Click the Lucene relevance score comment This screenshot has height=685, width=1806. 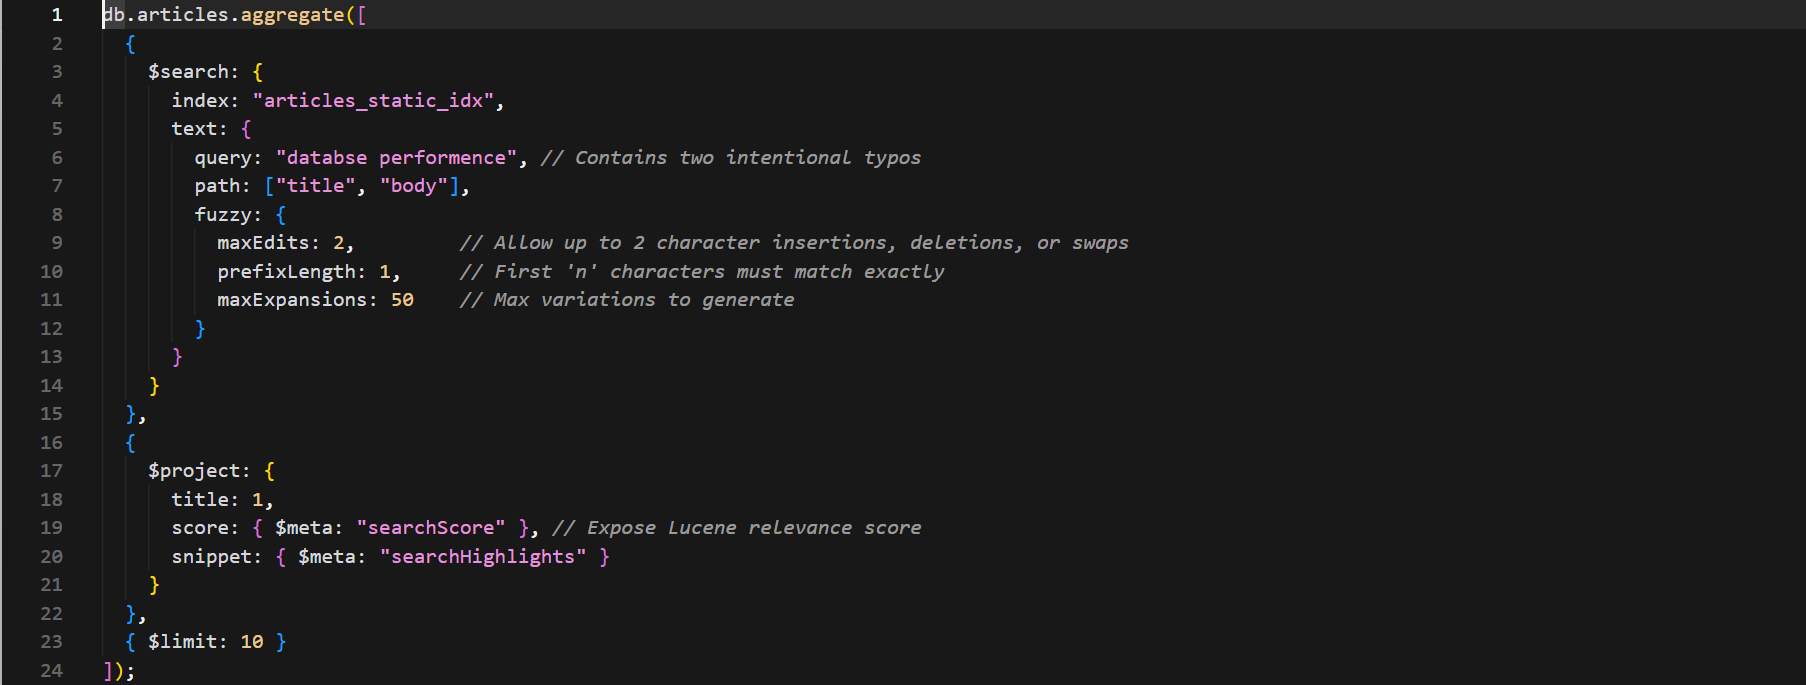click(737, 528)
